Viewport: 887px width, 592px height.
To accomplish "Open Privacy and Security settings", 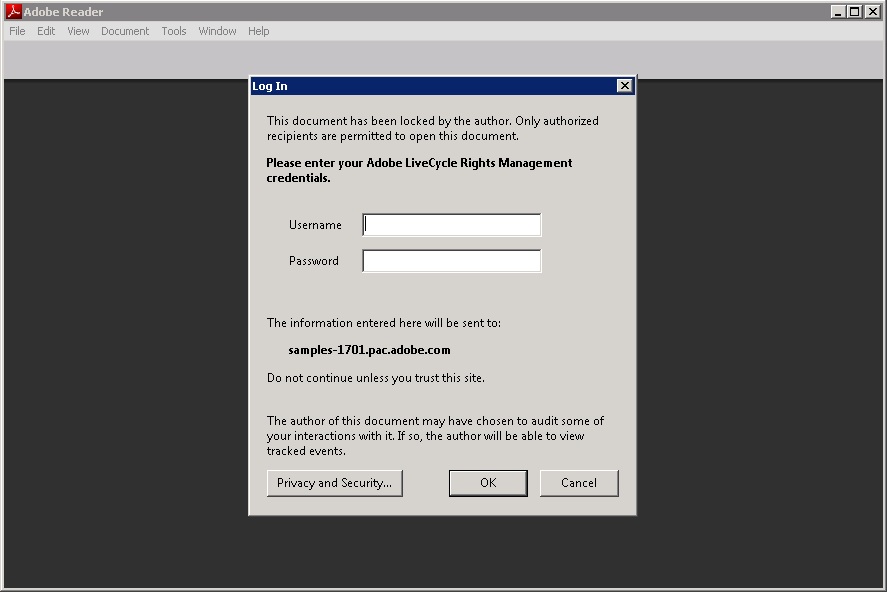I will tap(335, 482).
